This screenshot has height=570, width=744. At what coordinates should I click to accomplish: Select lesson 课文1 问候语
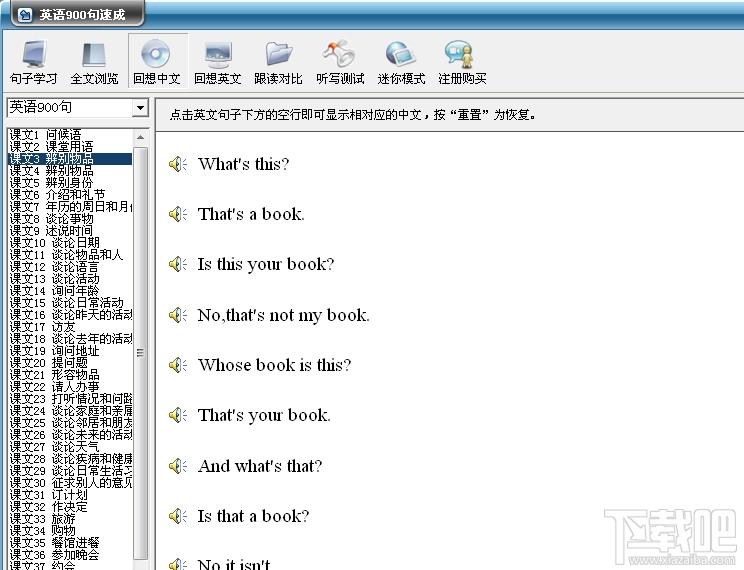70,135
